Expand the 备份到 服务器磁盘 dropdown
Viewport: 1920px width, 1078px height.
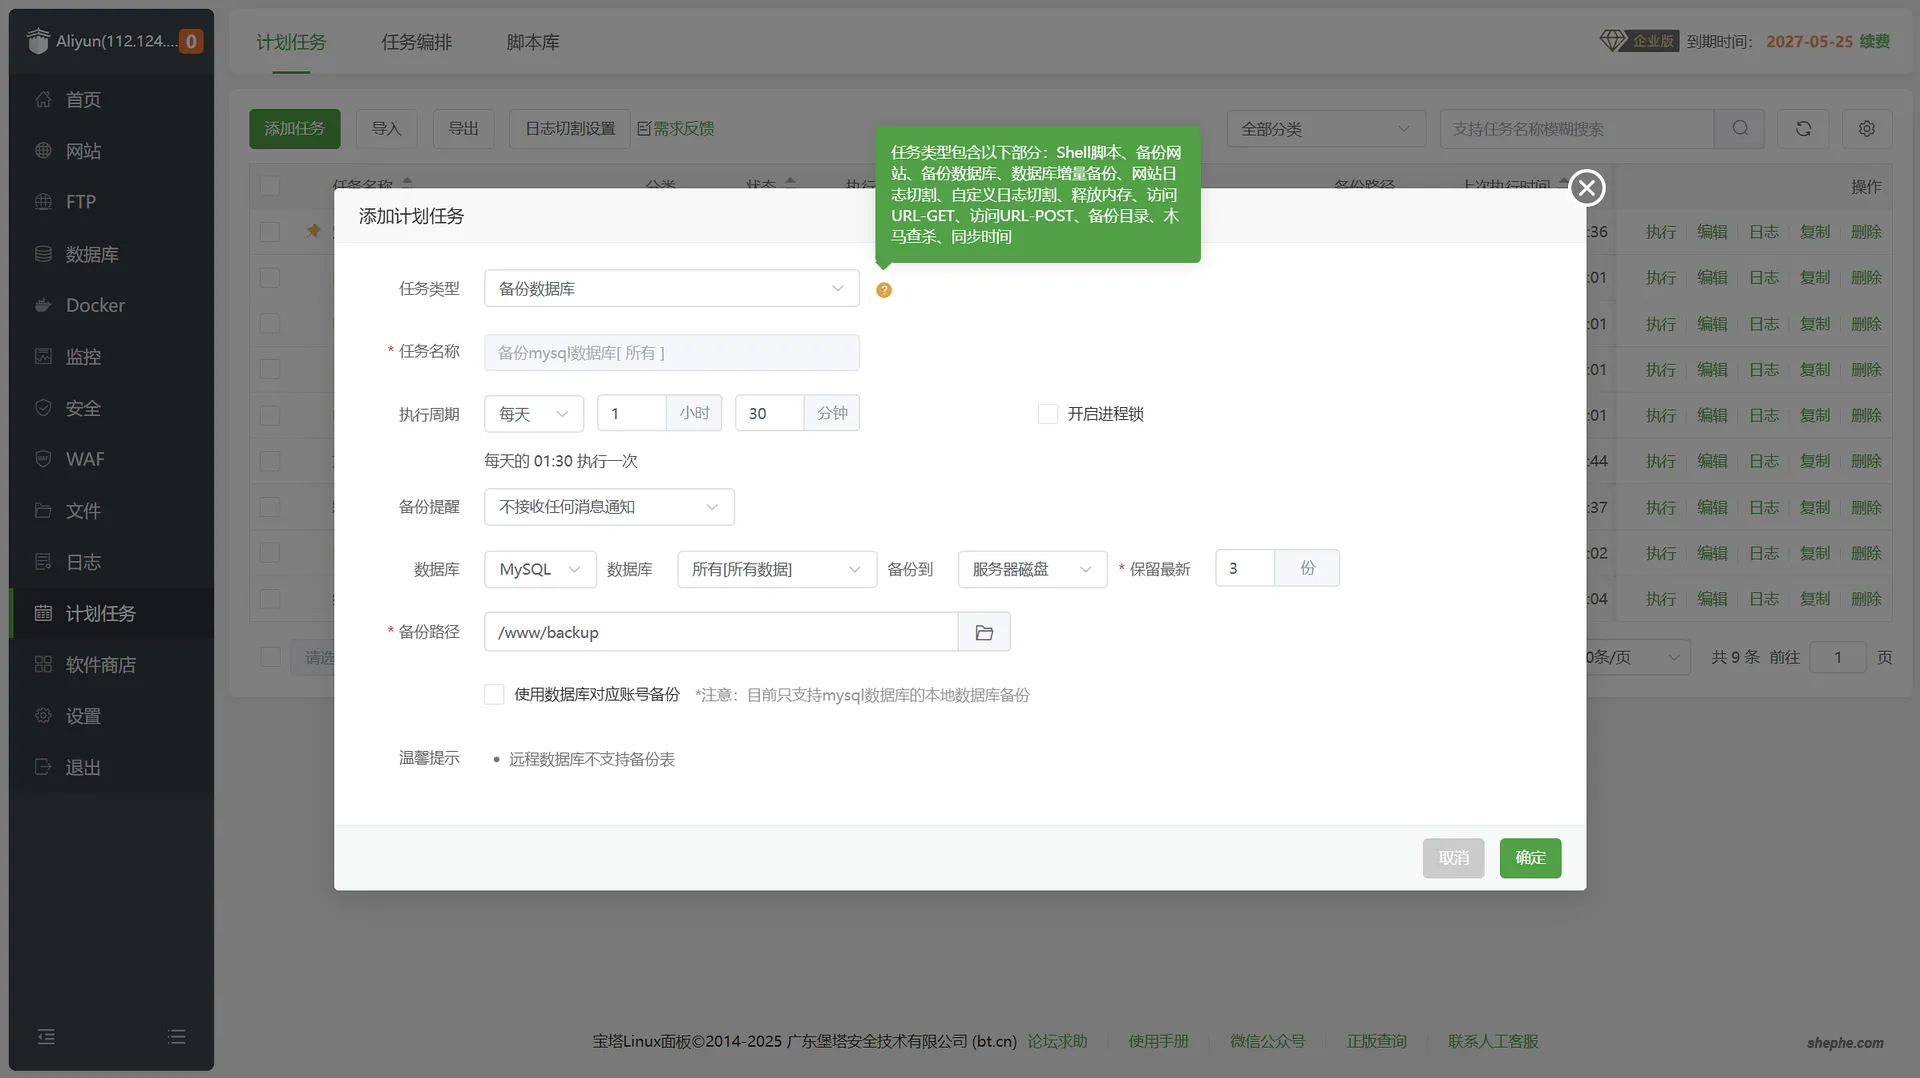pyautogui.click(x=1031, y=569)
